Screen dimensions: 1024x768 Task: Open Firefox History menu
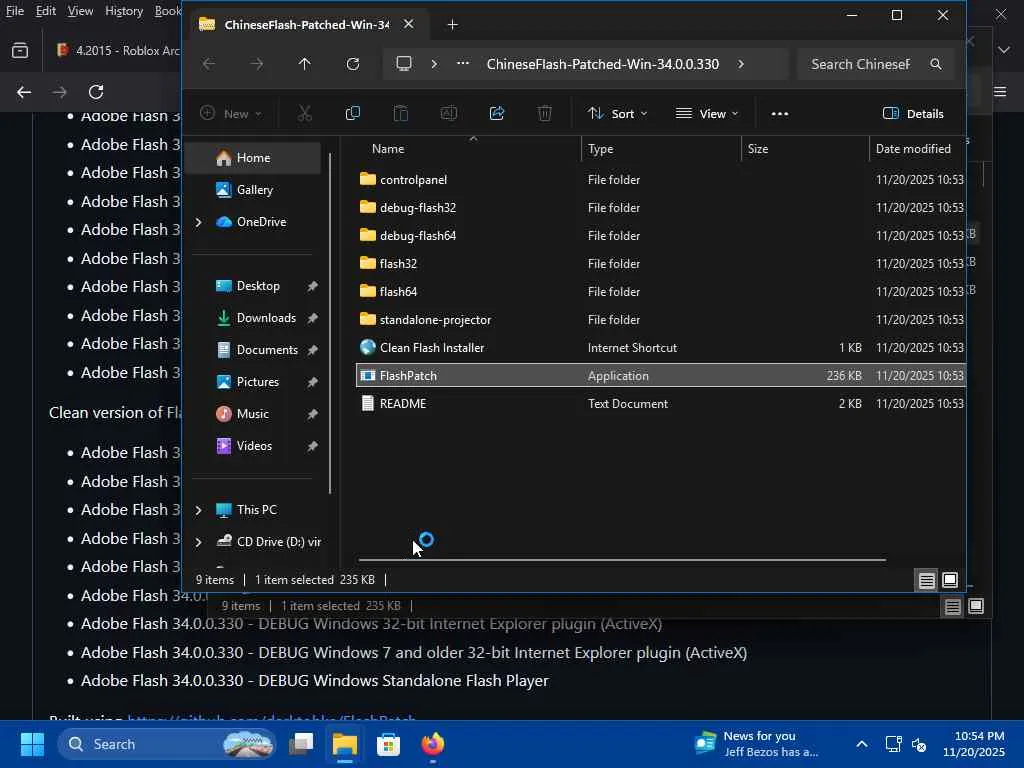click(x=124, y=11)
